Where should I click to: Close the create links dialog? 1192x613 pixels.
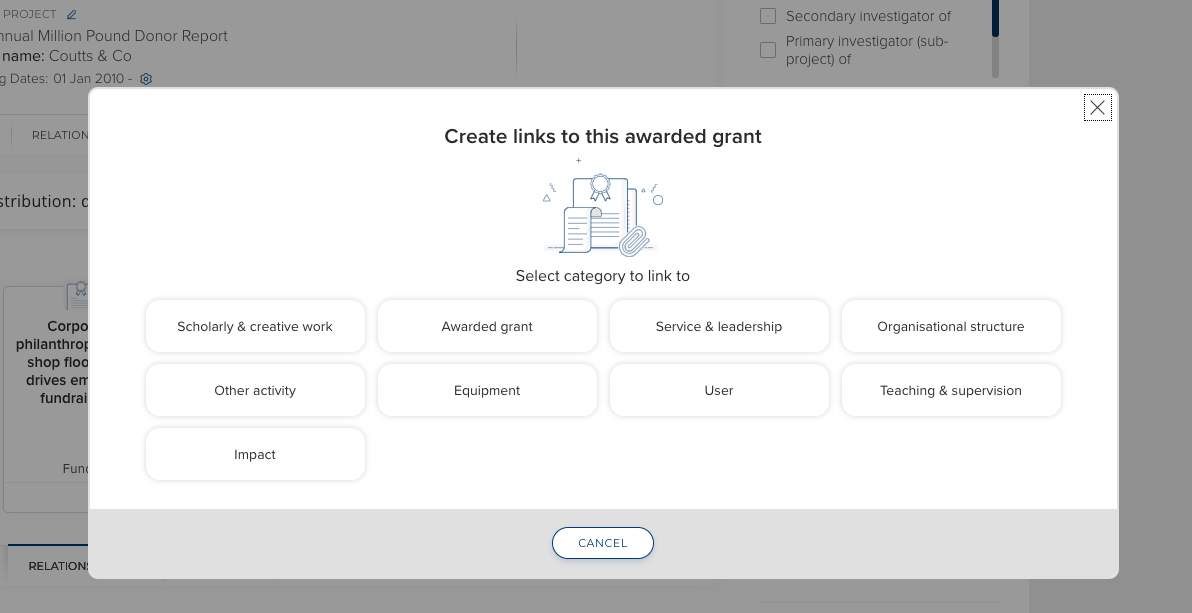point(1097,108)
